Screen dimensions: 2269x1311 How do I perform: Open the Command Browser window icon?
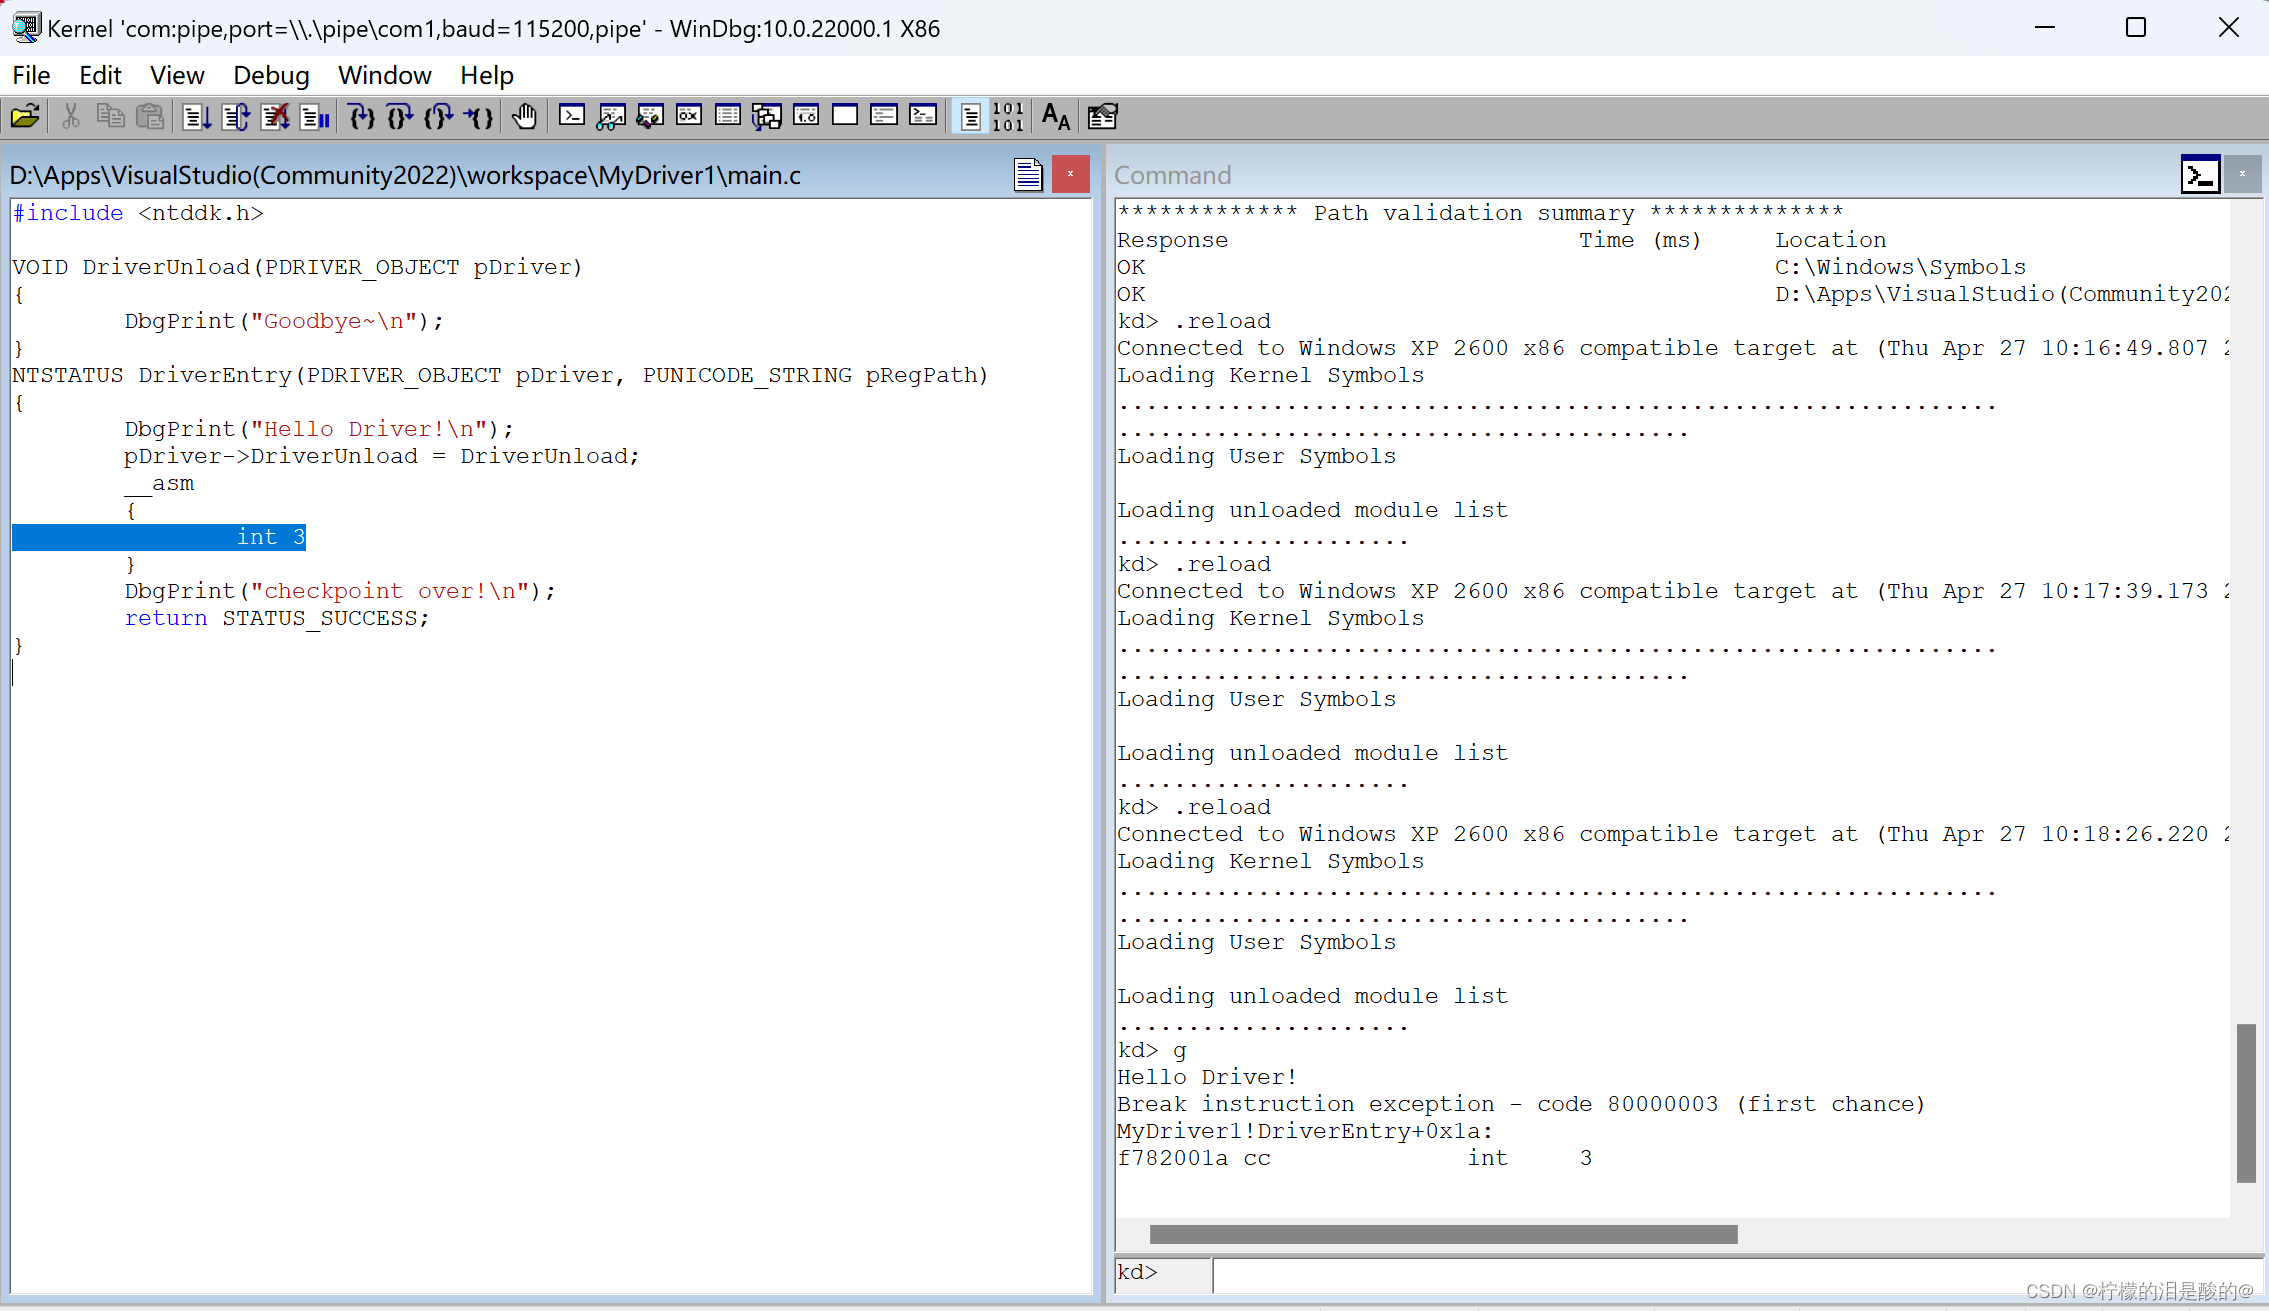[923, 116]
